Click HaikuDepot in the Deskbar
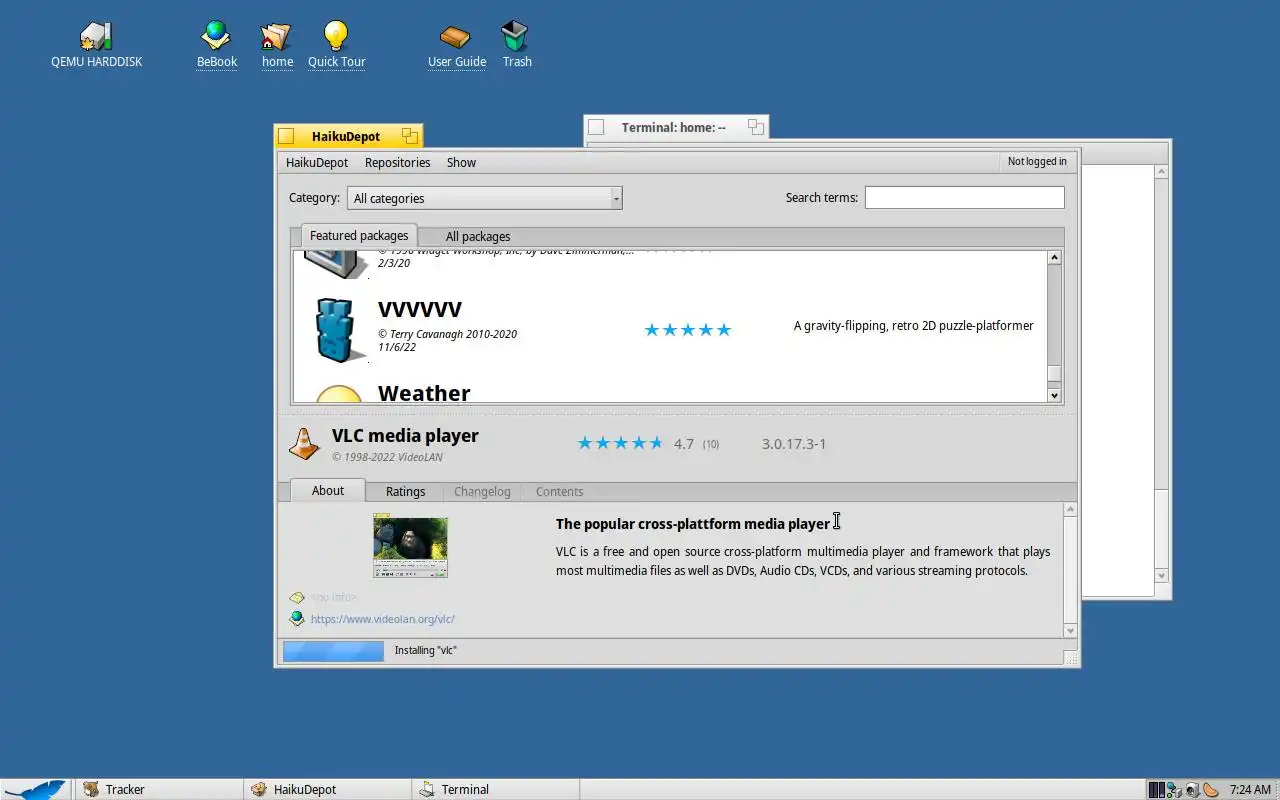 click(327, 789)
